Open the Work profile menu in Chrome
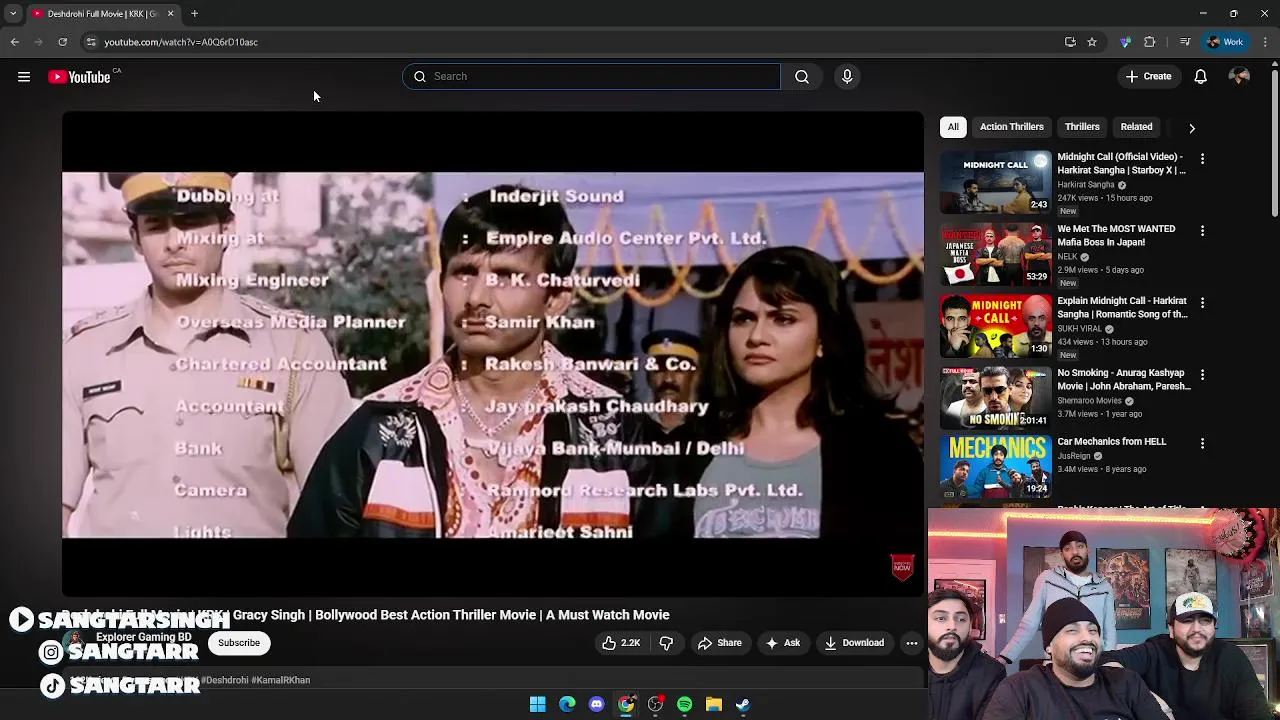 click(1225, 42)
